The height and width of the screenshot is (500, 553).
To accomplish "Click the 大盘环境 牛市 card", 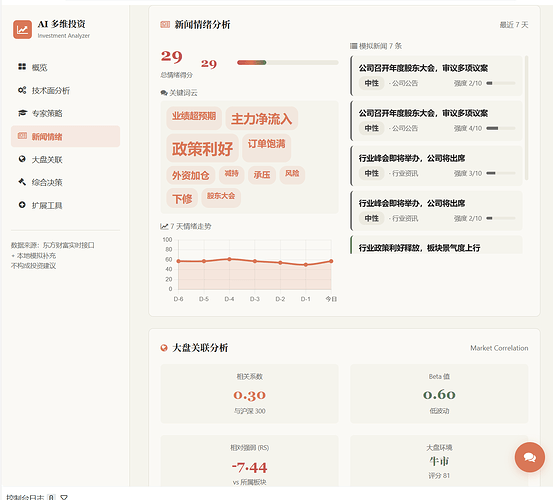I will pos(439,461).
